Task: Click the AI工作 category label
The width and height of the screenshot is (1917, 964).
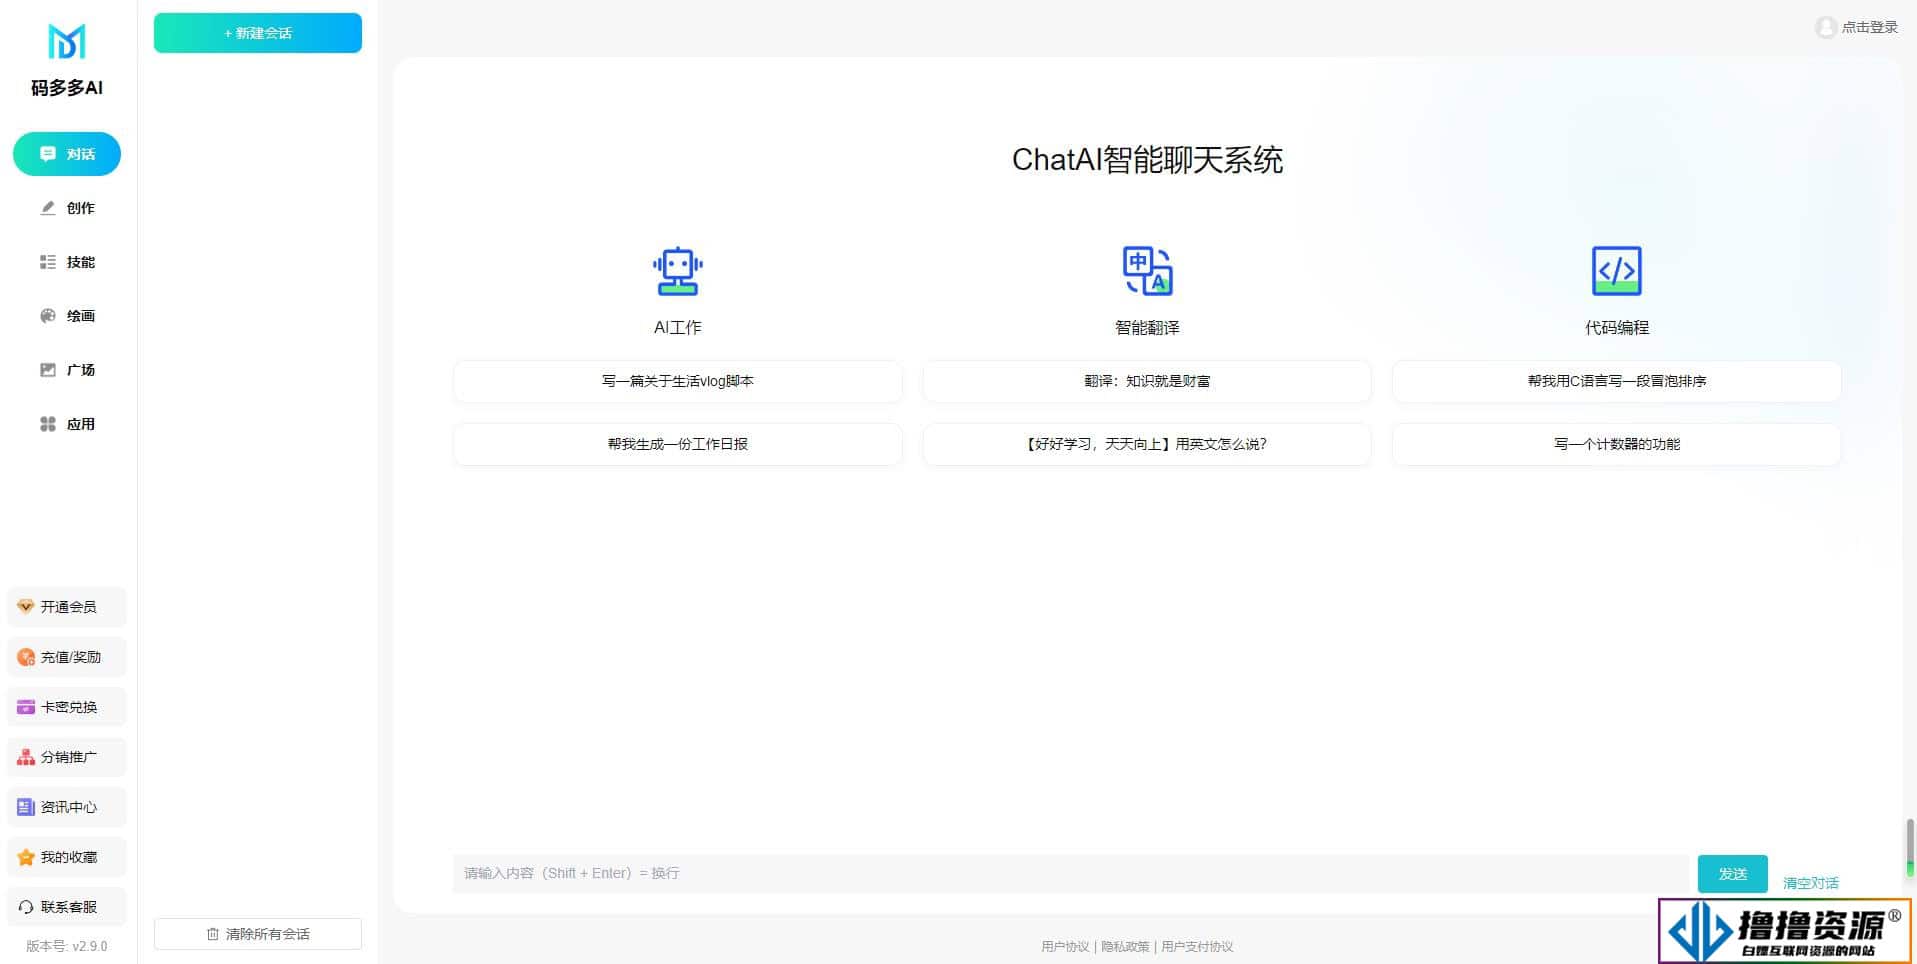Action: [678, 328]
